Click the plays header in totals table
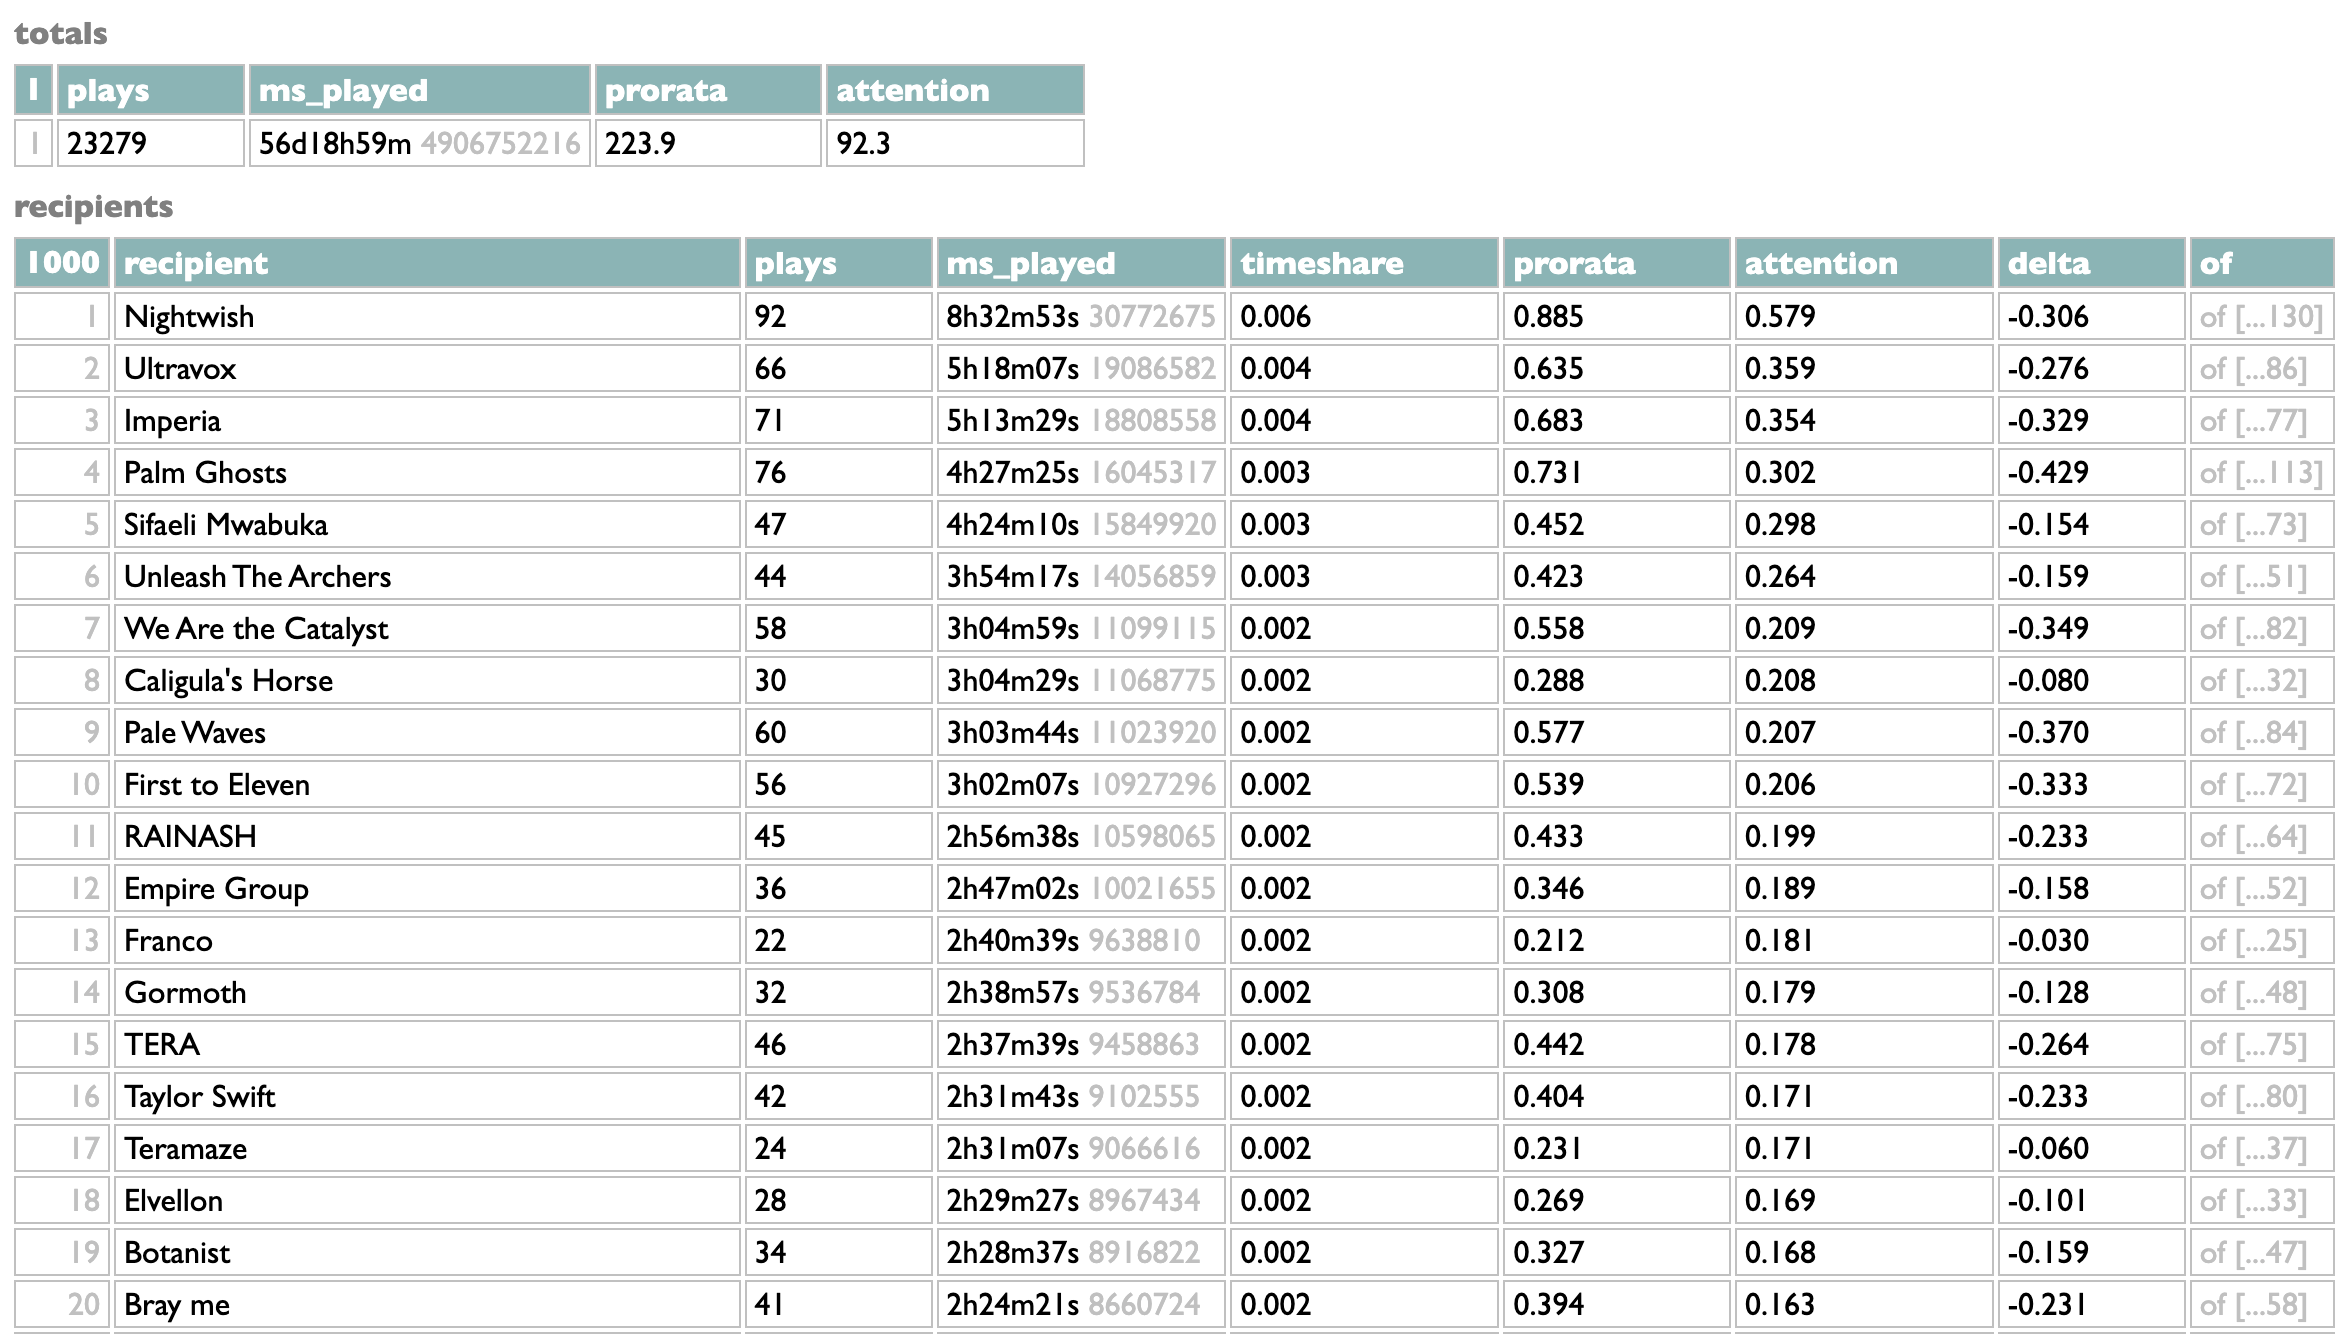This screenshot has height=1334, width=2346. click(151, 91)
